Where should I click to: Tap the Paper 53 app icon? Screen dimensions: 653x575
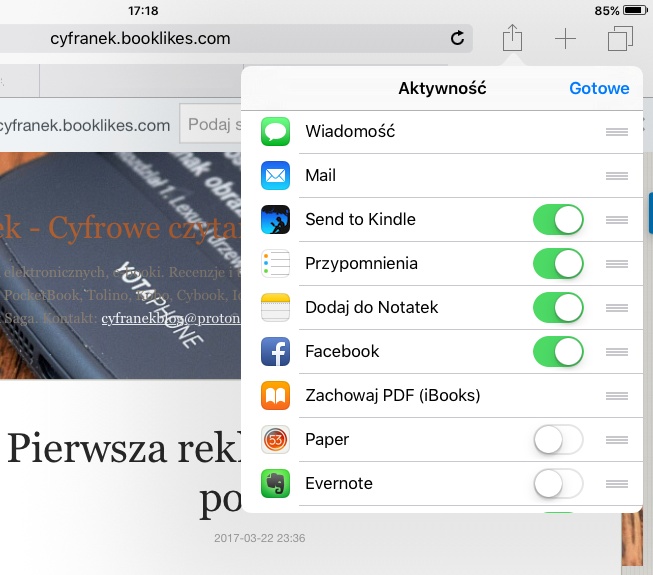tap(275, 439)
